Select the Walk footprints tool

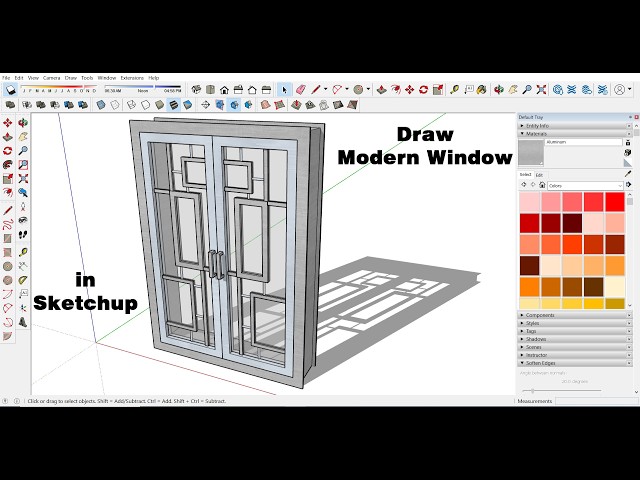(23, 235)
